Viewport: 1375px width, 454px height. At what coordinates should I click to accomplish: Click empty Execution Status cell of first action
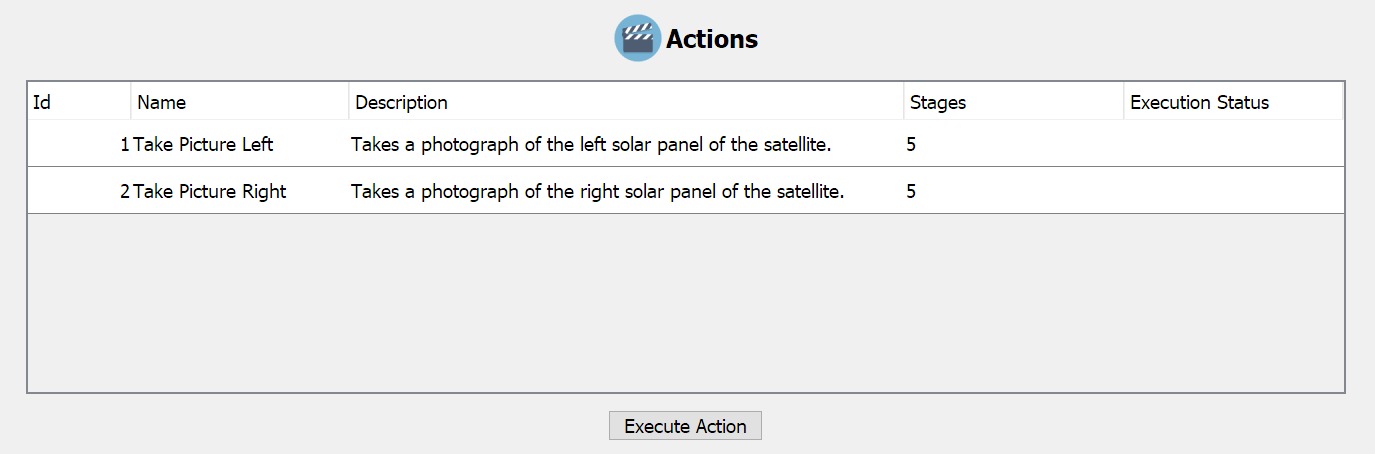click(1232, 144)
